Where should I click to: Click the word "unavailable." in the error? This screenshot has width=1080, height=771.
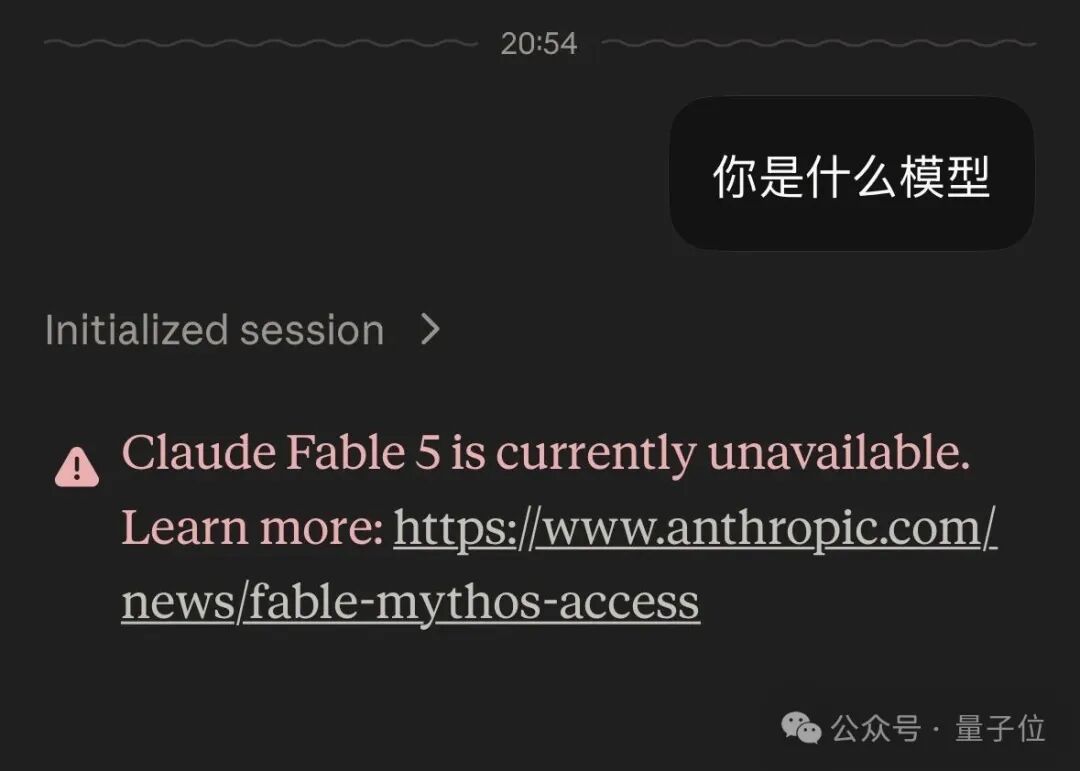click(x=839, y=453)
